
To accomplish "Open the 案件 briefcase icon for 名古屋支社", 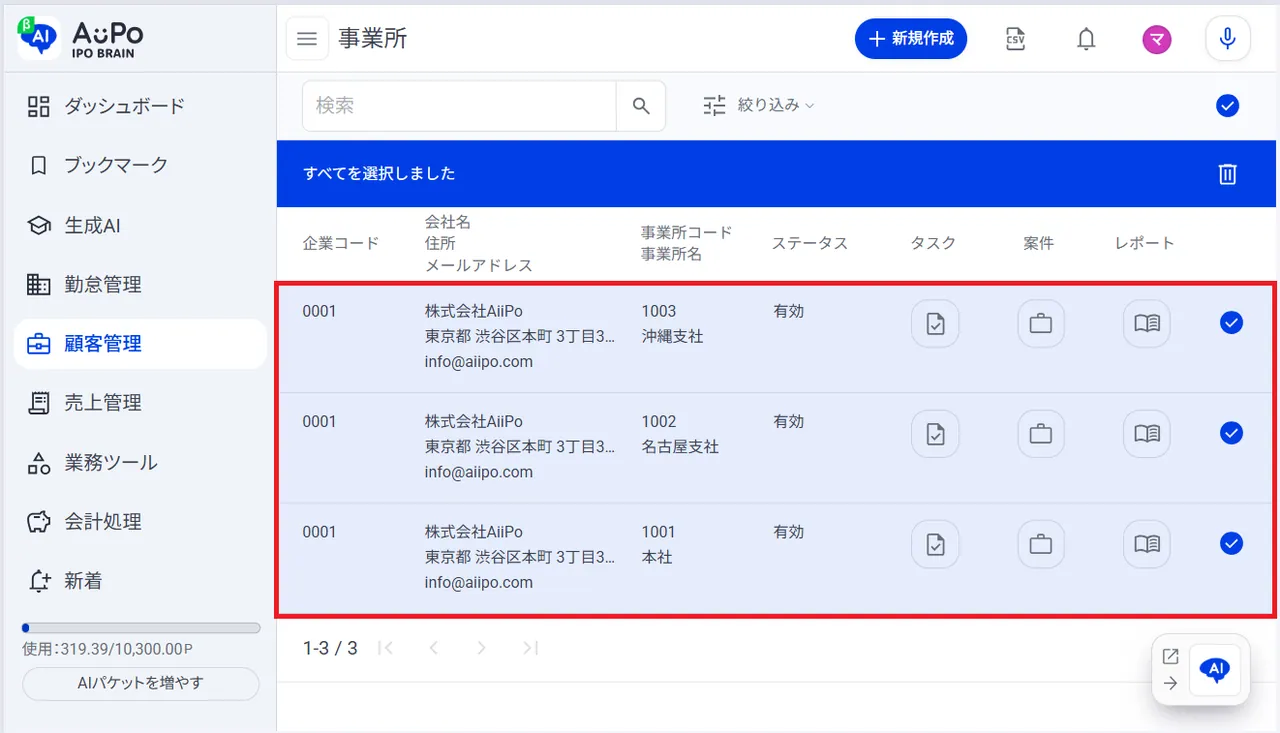I will point(1041,434).
